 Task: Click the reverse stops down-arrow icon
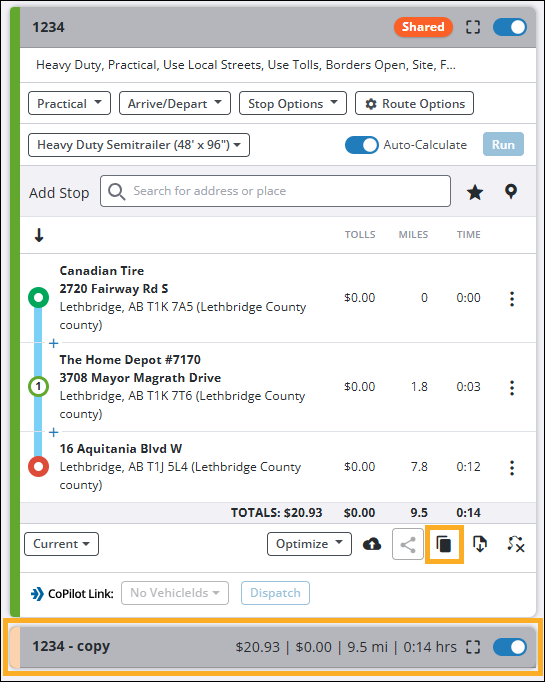click(39, 235)
